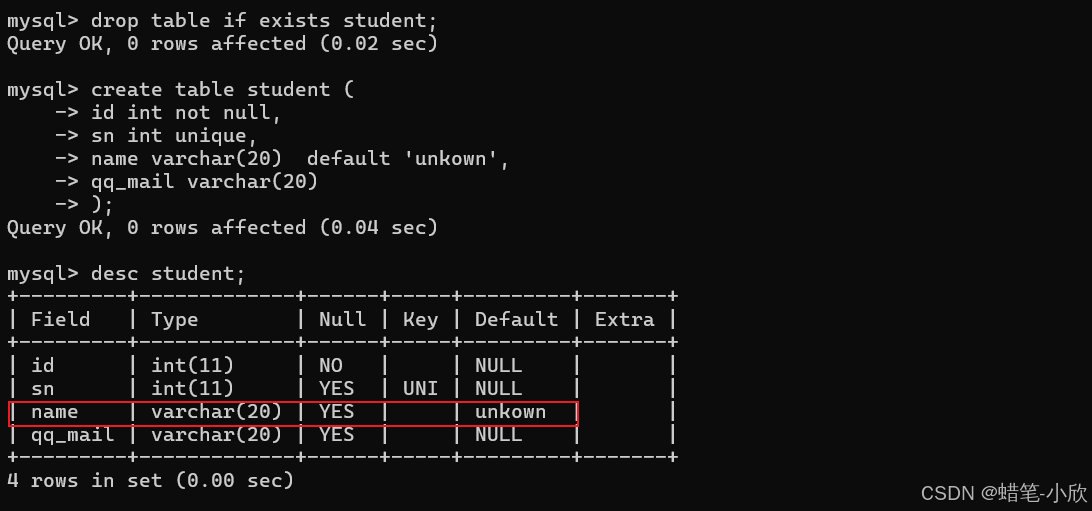Click the 'sn int unique,' line
Image resolution: width=1092 pixels, height=511 pixels.
pos(174,136)
